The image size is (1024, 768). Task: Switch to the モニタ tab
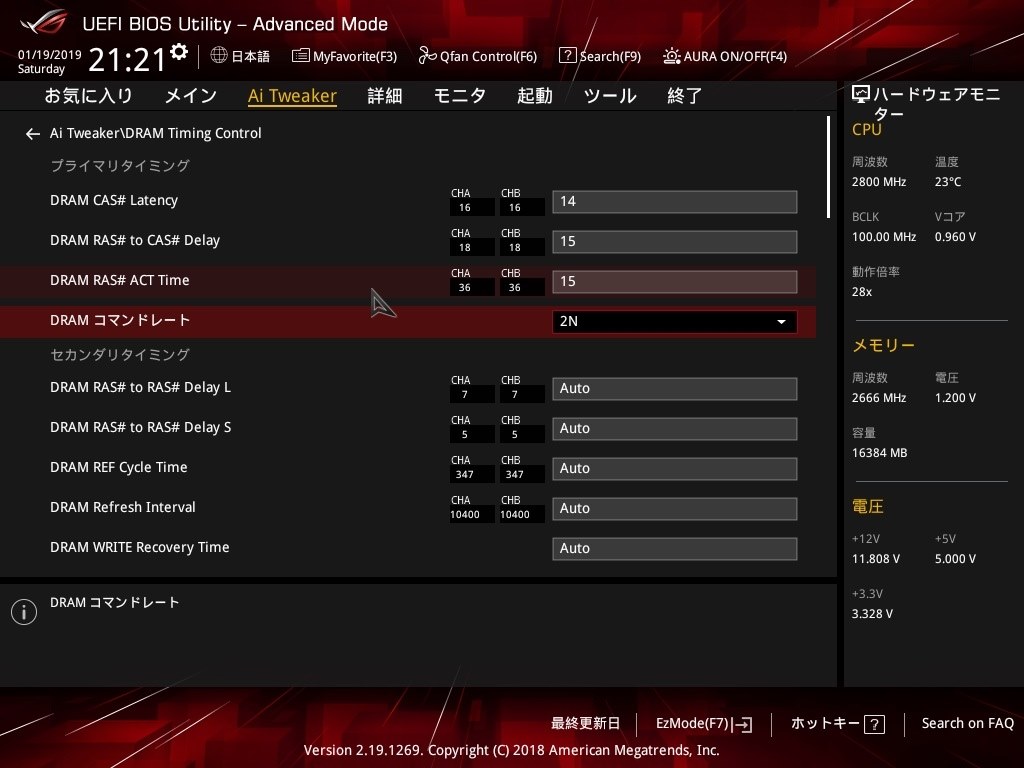click(460, 95)
